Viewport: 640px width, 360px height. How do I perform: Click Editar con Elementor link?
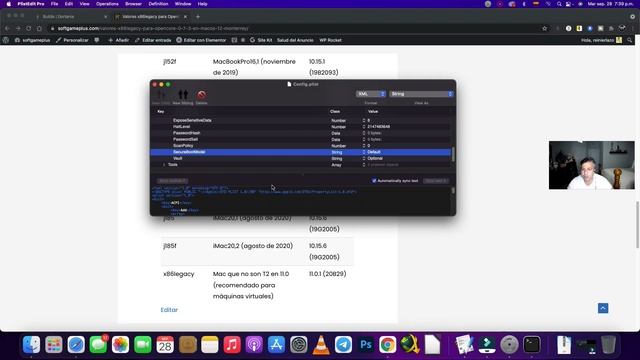pyautogui.click(x=201, y=40)
